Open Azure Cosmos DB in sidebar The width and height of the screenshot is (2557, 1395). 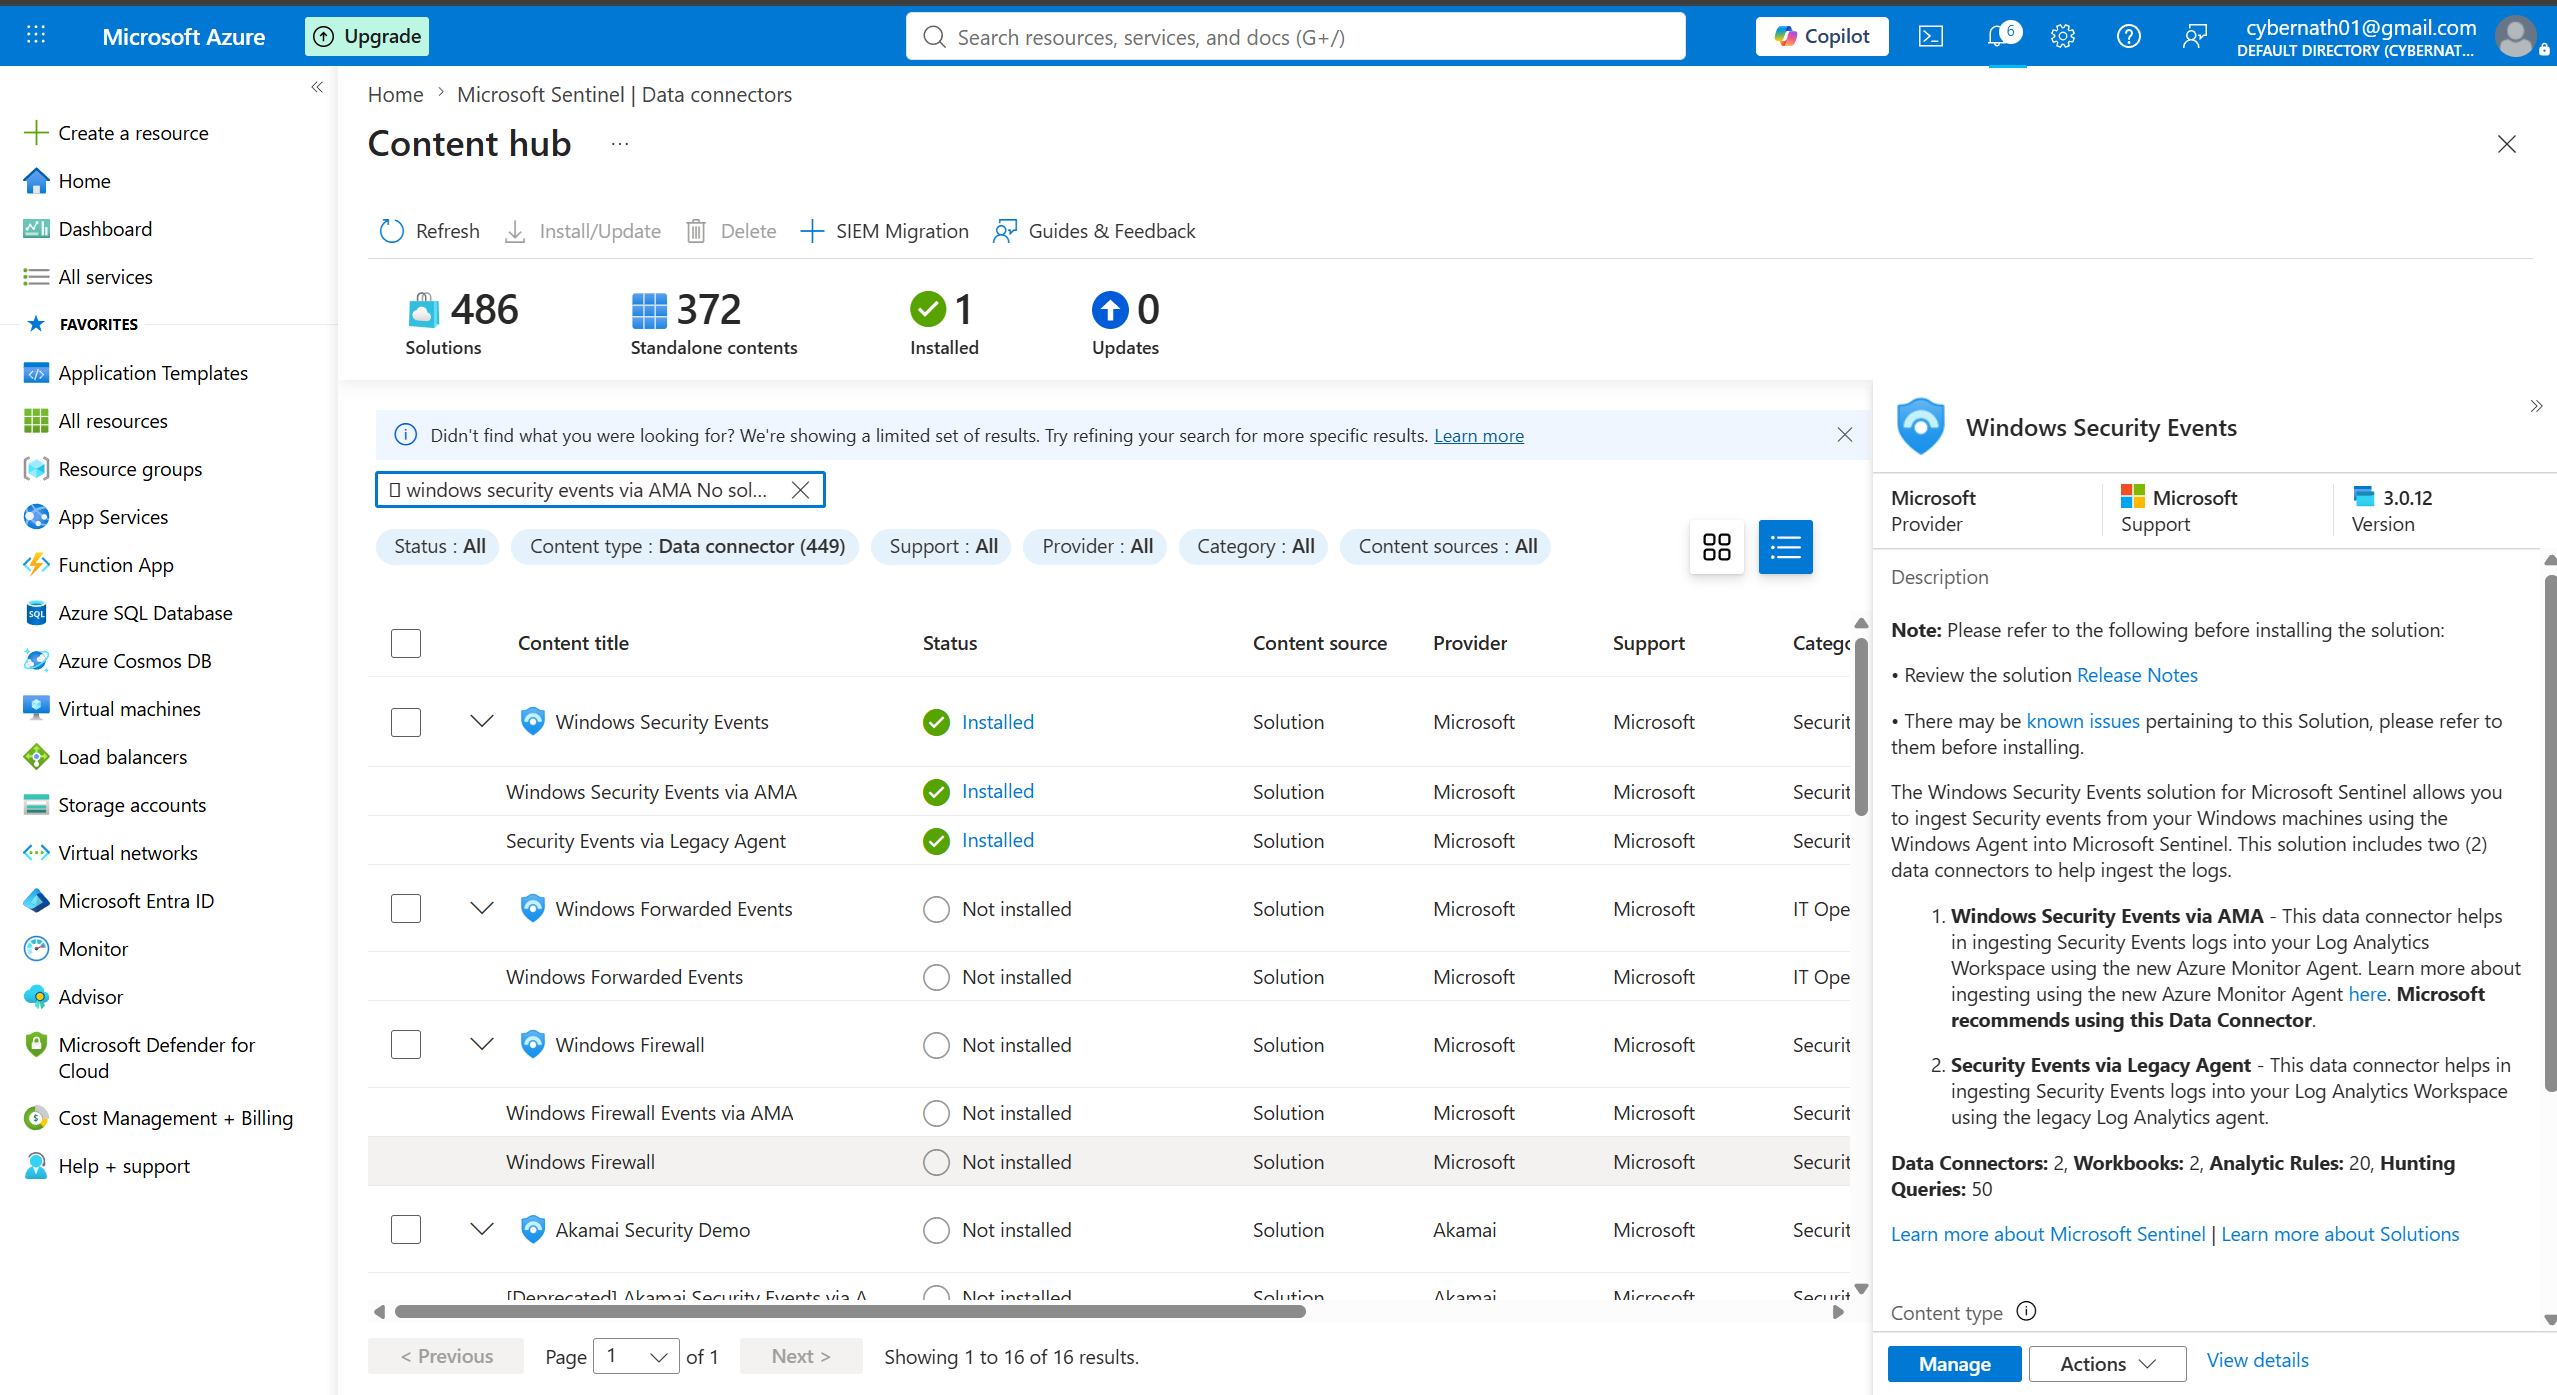(x=135, y=661)
